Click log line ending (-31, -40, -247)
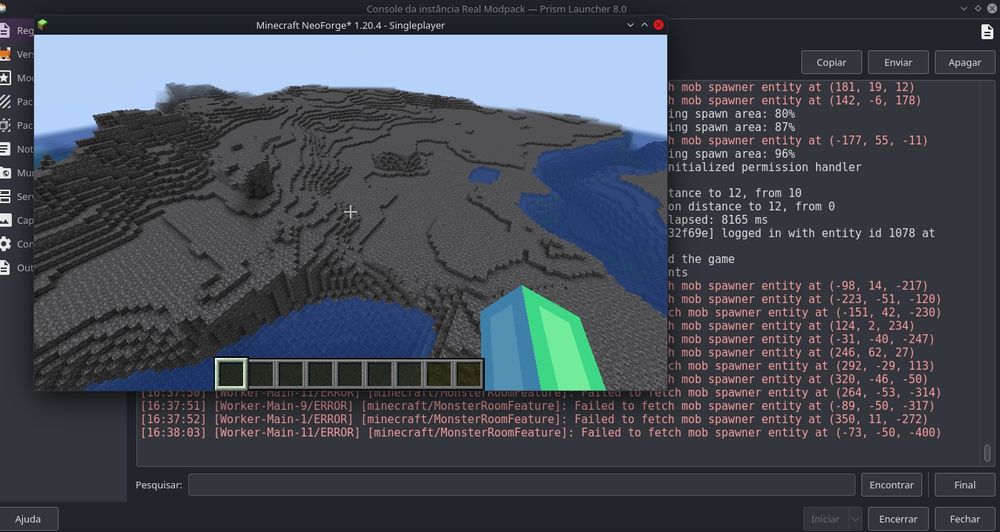1000x532 pixels. 801,339
